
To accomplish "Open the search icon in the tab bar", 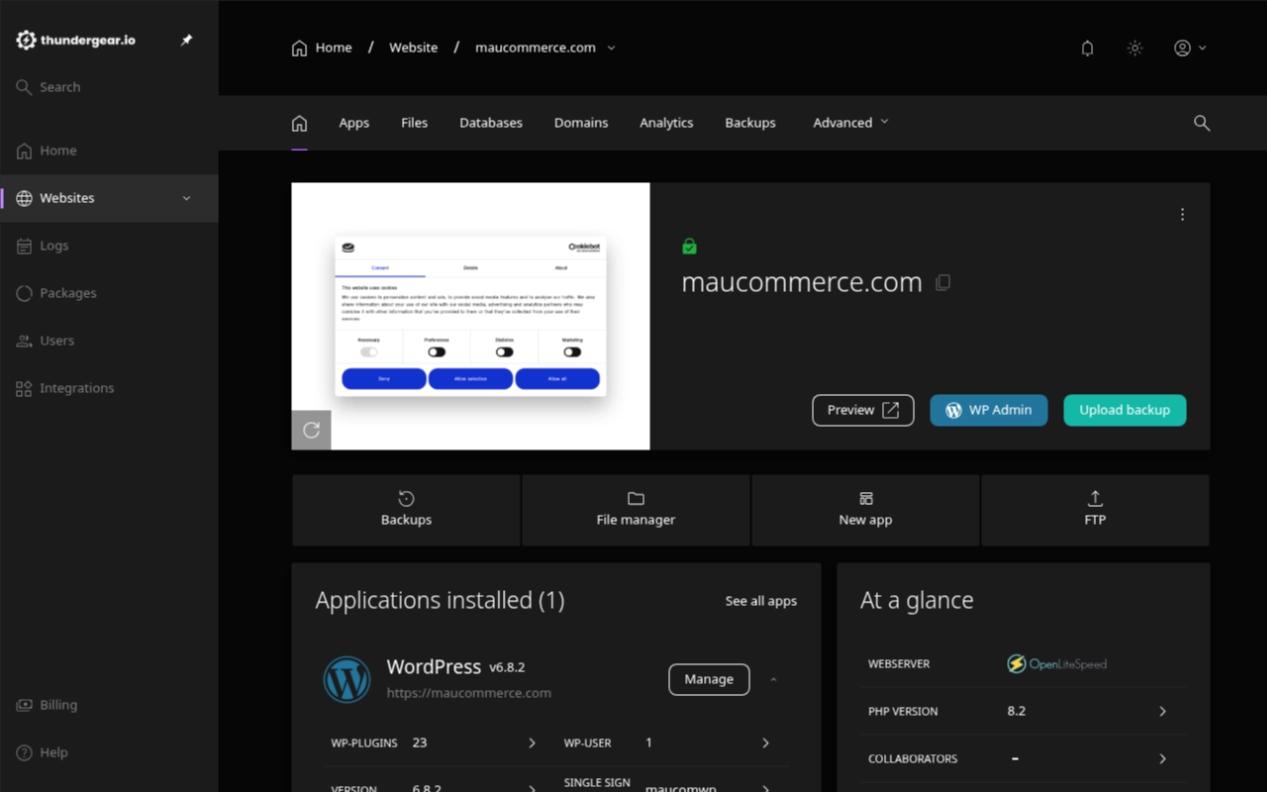I will 1201,123.
